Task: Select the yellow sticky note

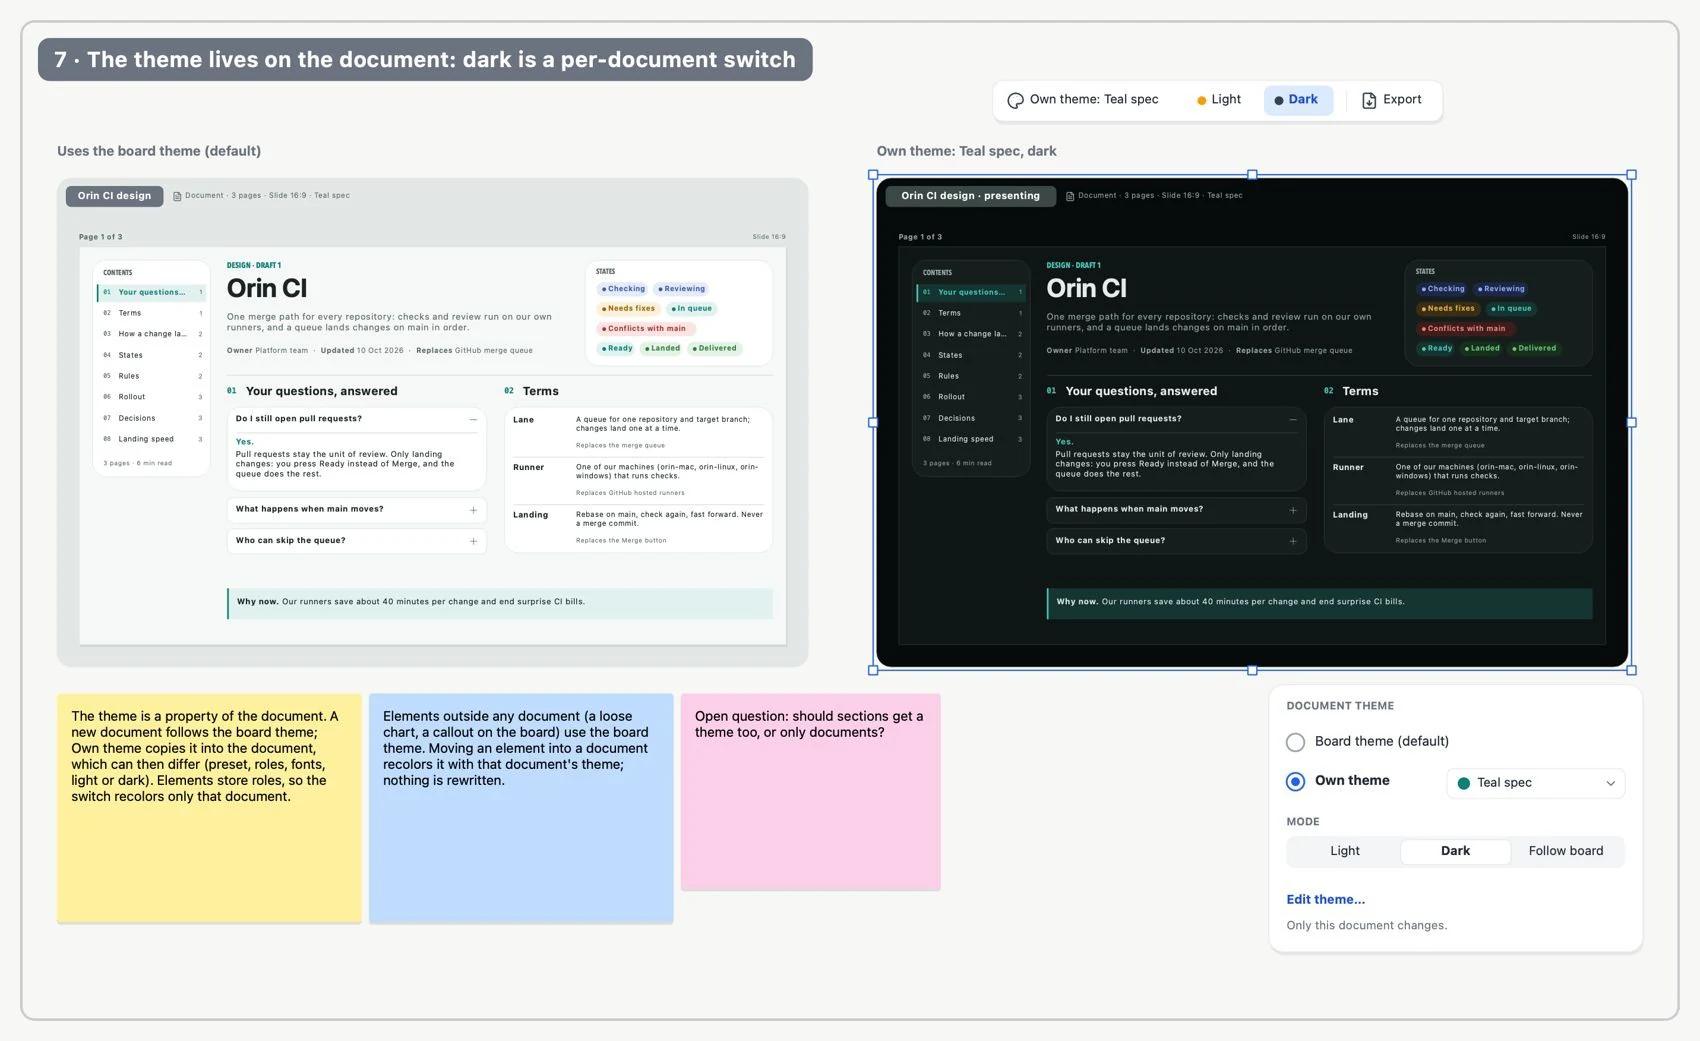Action: 209,808
